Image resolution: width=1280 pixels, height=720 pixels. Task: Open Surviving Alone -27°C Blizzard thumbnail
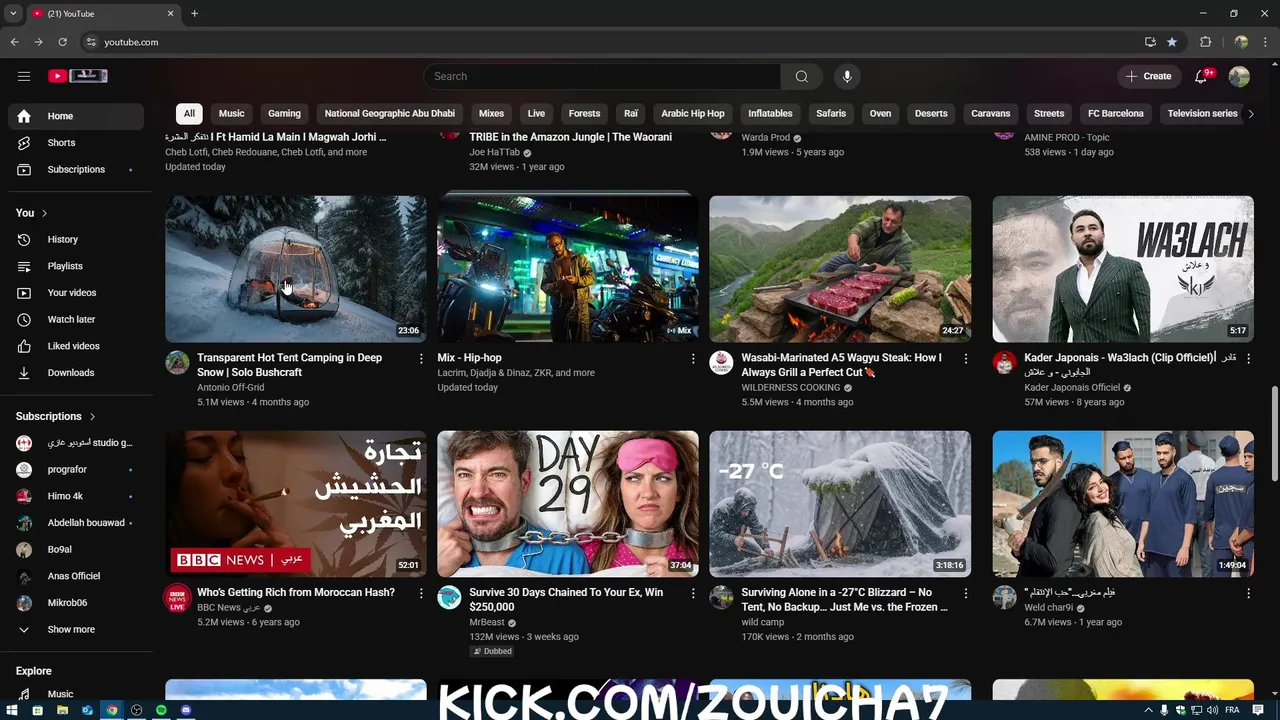pos(840,504)
